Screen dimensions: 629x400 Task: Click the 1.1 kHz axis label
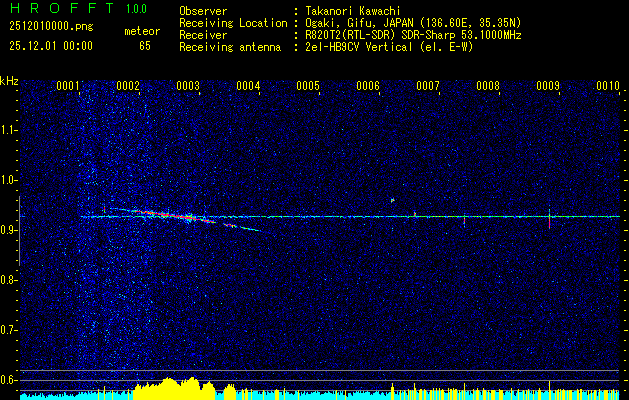click(x=8, y=130)
